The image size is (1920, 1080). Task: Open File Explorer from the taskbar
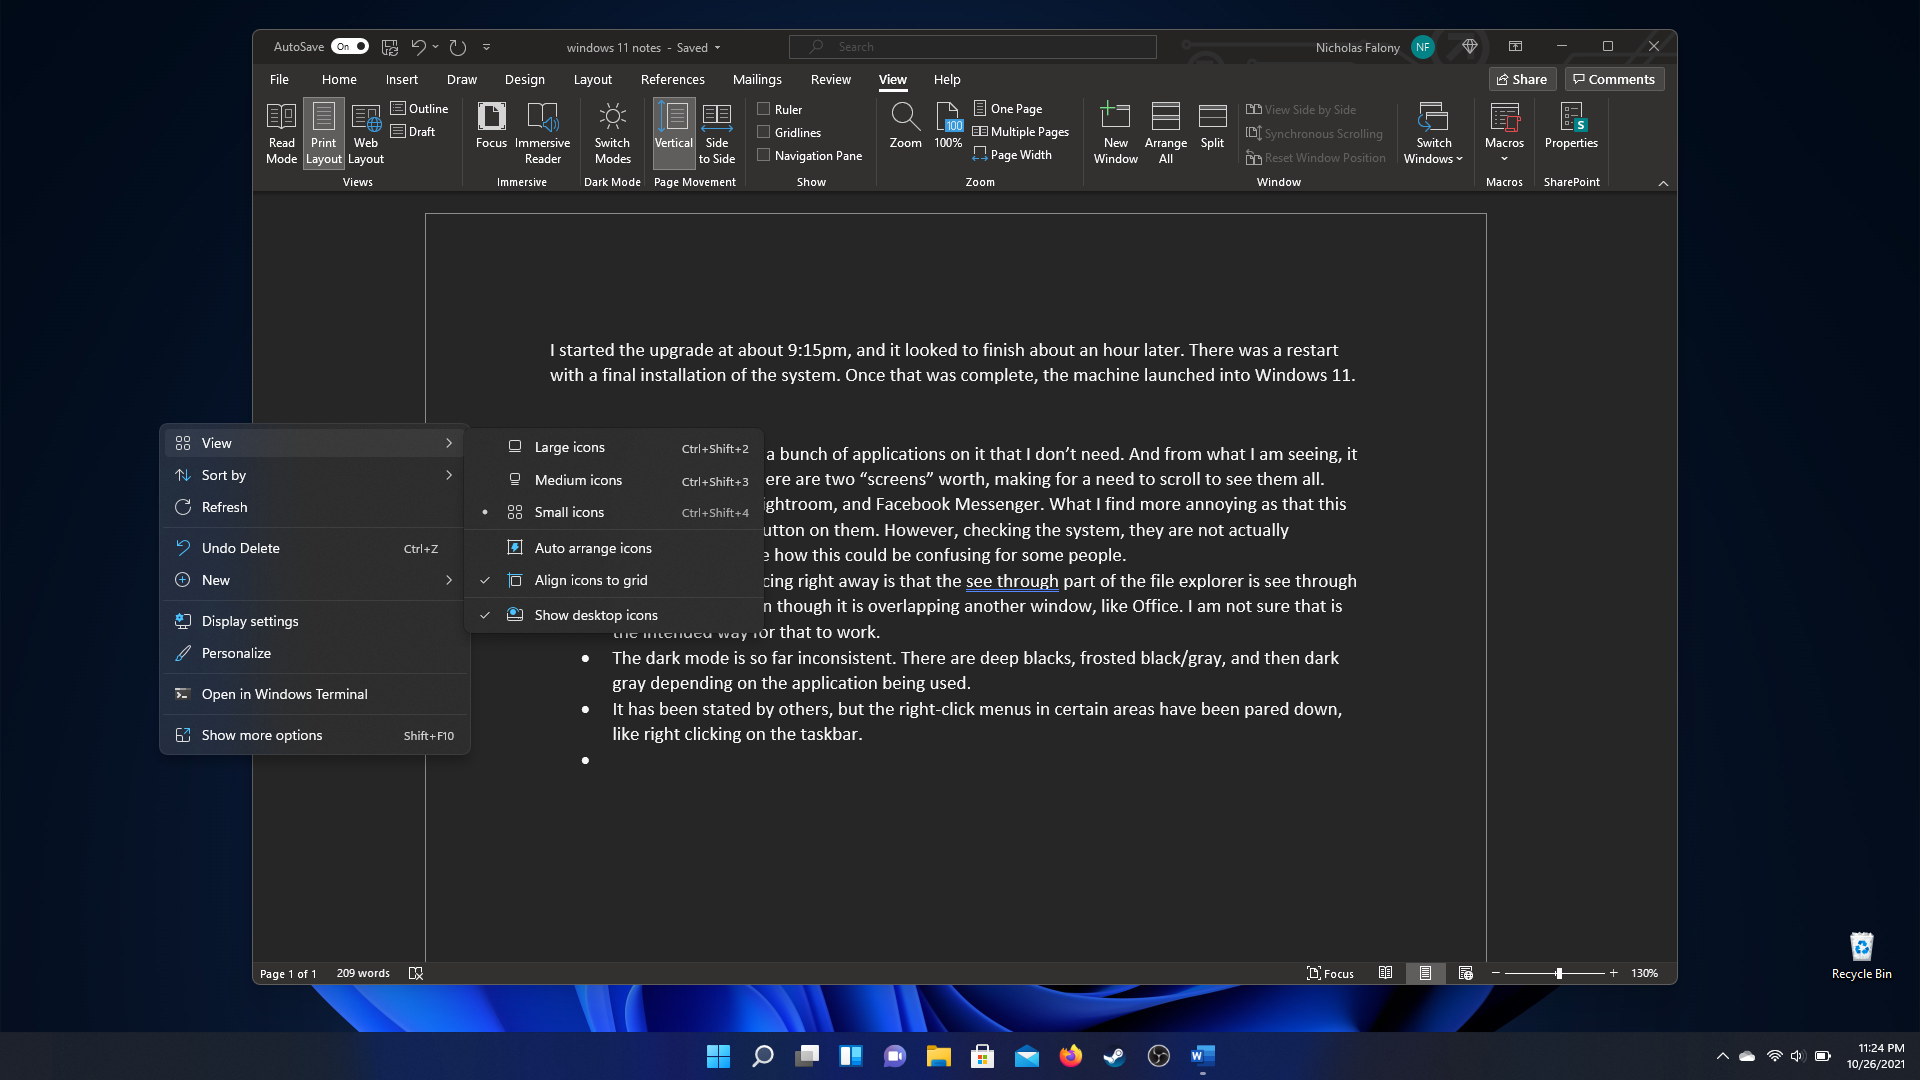tap(939, 1056)
